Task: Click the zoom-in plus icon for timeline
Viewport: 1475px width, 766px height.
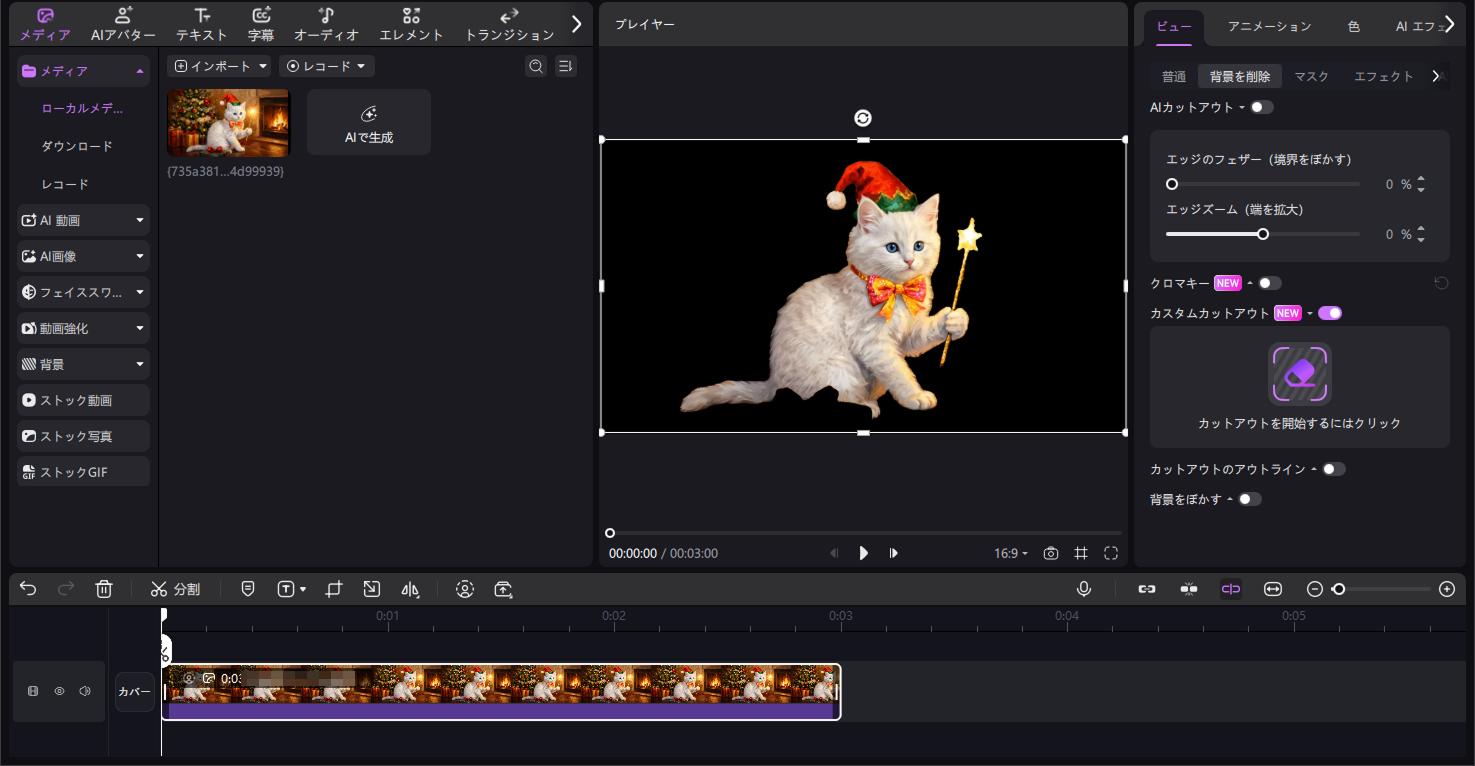Action: (1446, 589)
